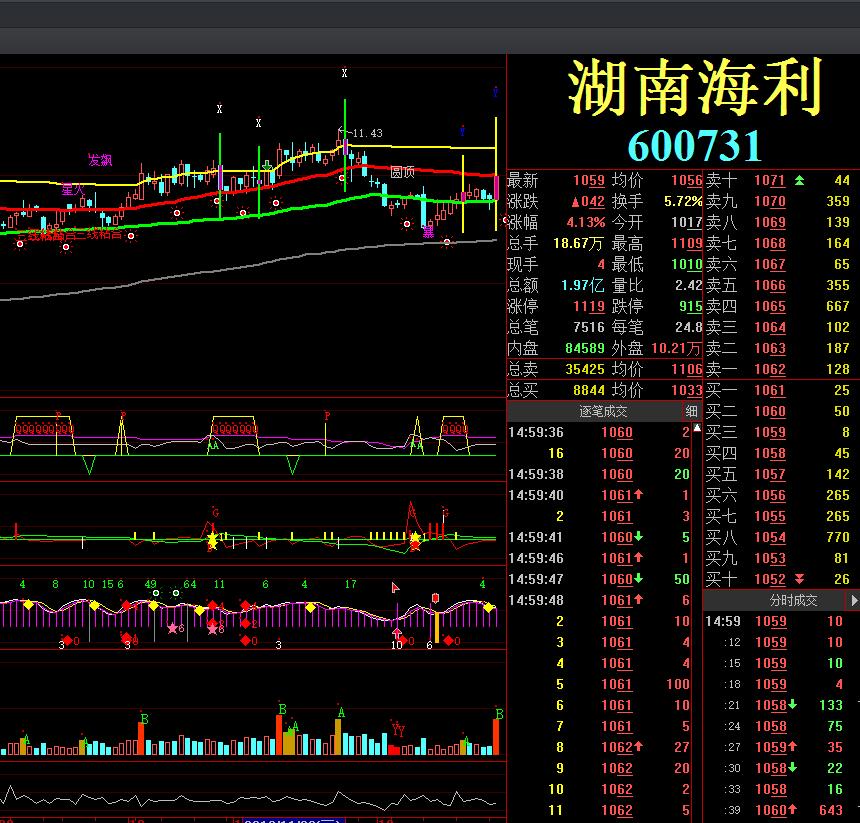The height and width of the screenshot is (823, 860).
Task: Click 卖四 volume 667
Action: [x=838, y=306]
